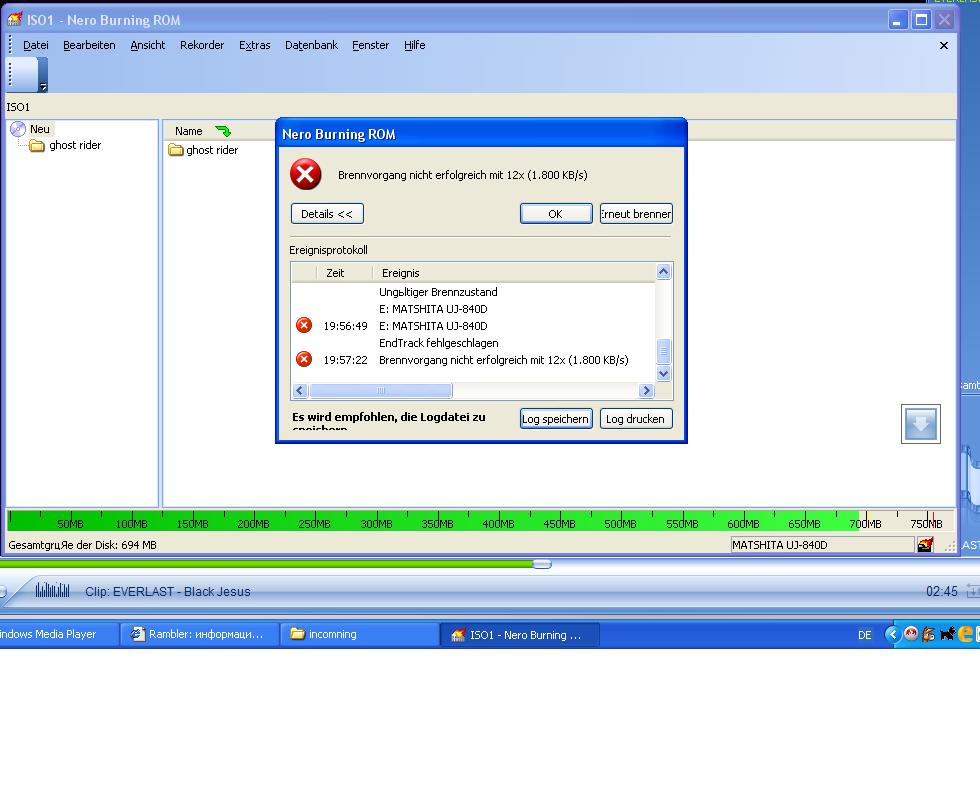
Task: Click the event log scroll-left arrow
Action: pyautogui.click(x=300, y=391)
